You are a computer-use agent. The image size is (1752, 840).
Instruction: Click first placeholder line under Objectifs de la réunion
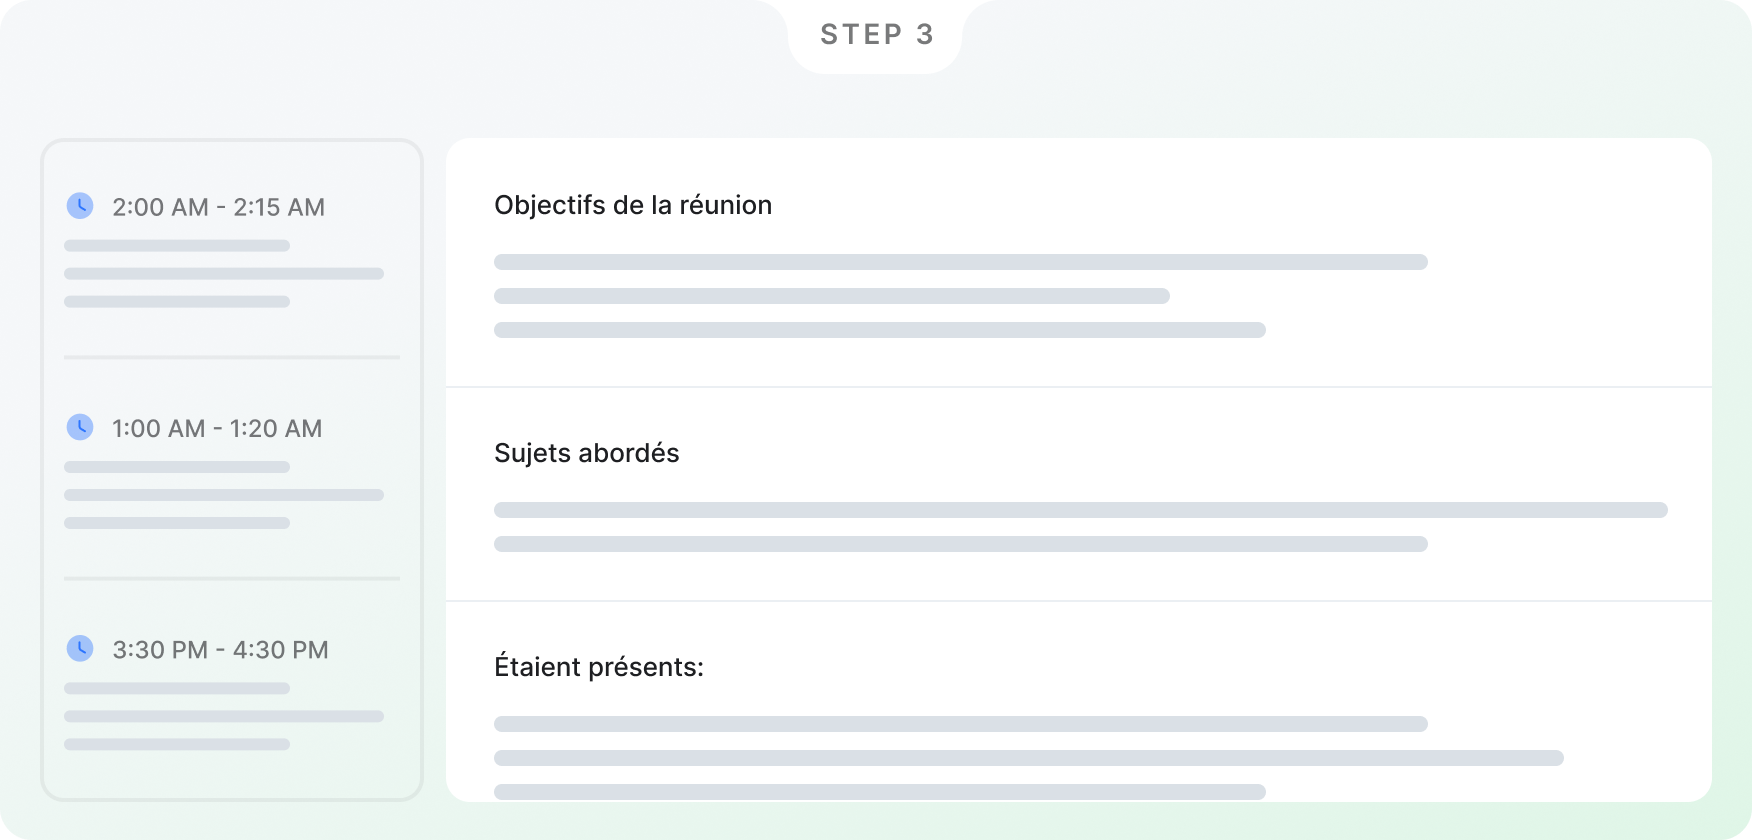click(x=961, y=262)
